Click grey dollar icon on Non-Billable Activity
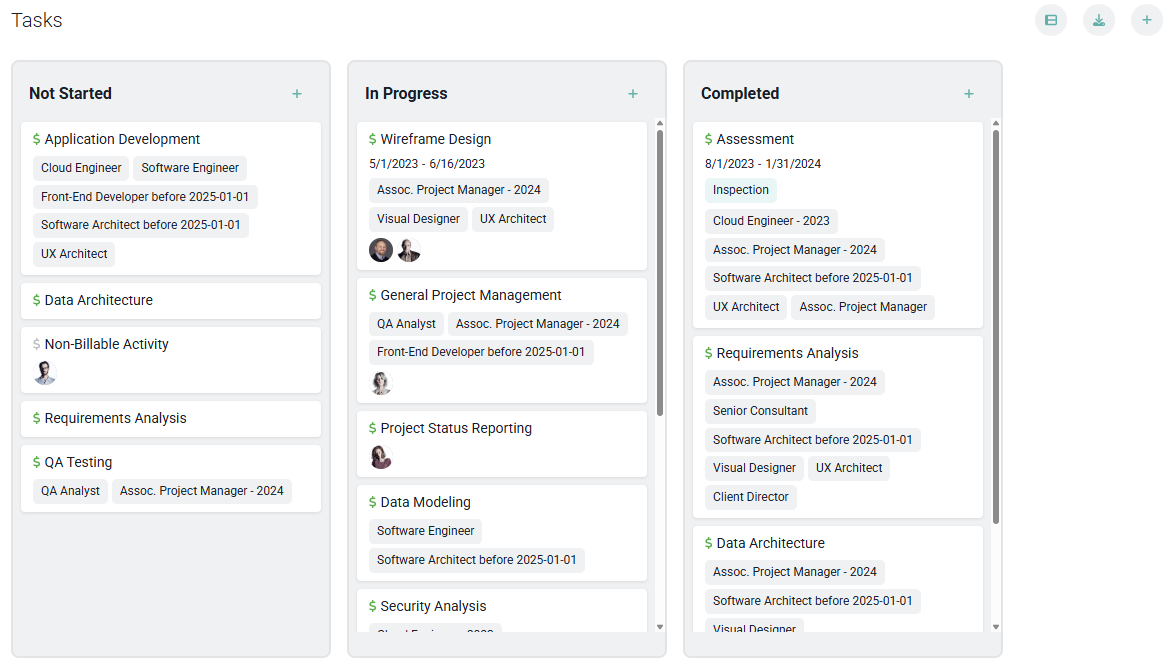The height and width of the screenshot is (668, 1168). 37,344
